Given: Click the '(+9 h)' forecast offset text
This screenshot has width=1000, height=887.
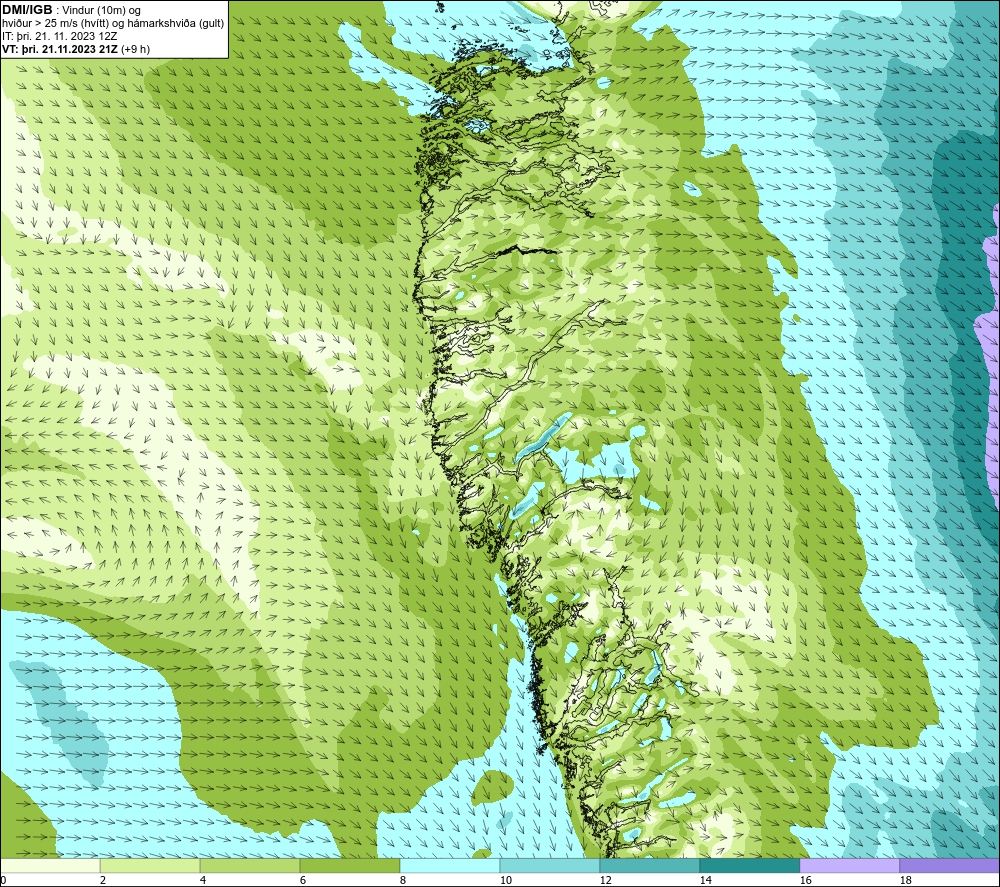Looking at the screenshot, I should (135, 49).
